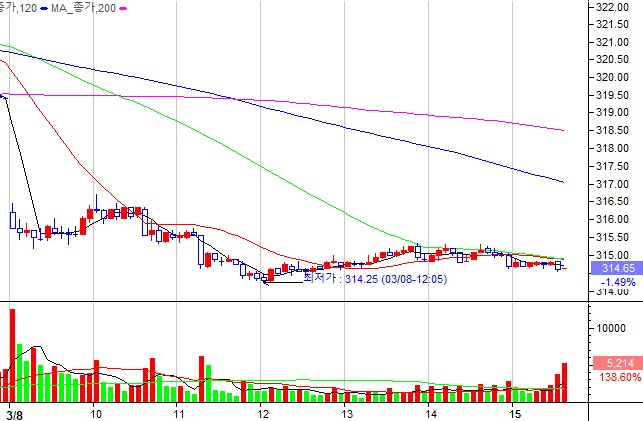The height and width of the screenshot is (421, 643).
Task: Click the 10000 volume axis label
Action: (x=611, y=328)
